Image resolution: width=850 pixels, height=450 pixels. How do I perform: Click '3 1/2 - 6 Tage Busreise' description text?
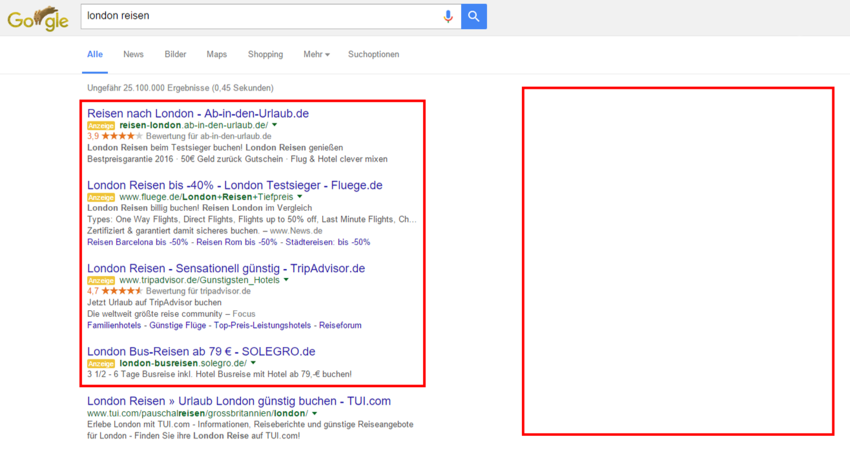click(220, 374)
